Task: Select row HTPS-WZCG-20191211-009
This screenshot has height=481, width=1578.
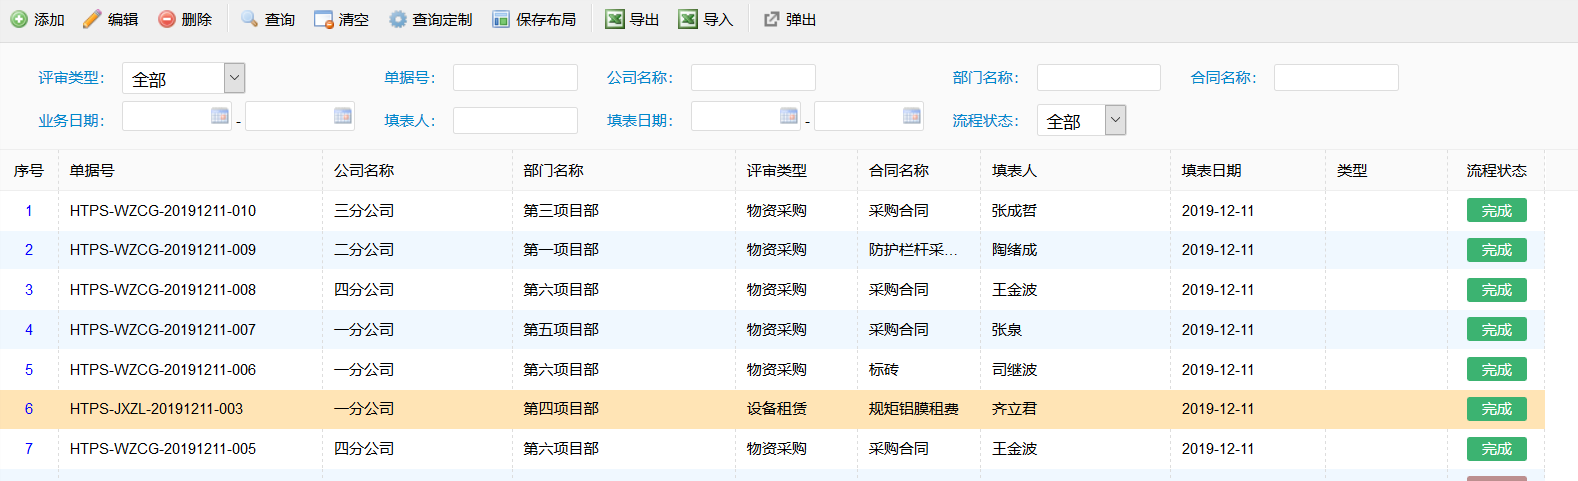Action: pos(772,250)
